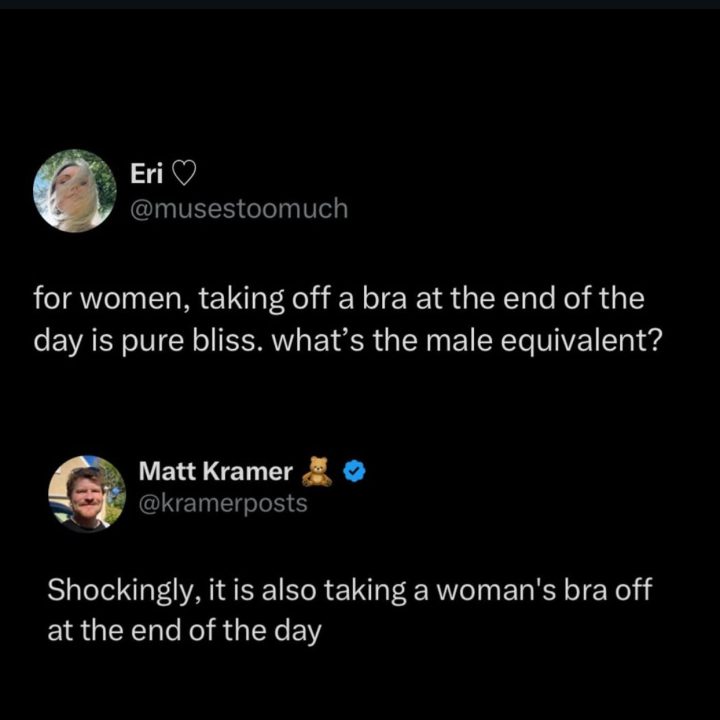Click the word "off" ending reply's first line
This screenshot has height=720, width=720.
click(632, 590)
